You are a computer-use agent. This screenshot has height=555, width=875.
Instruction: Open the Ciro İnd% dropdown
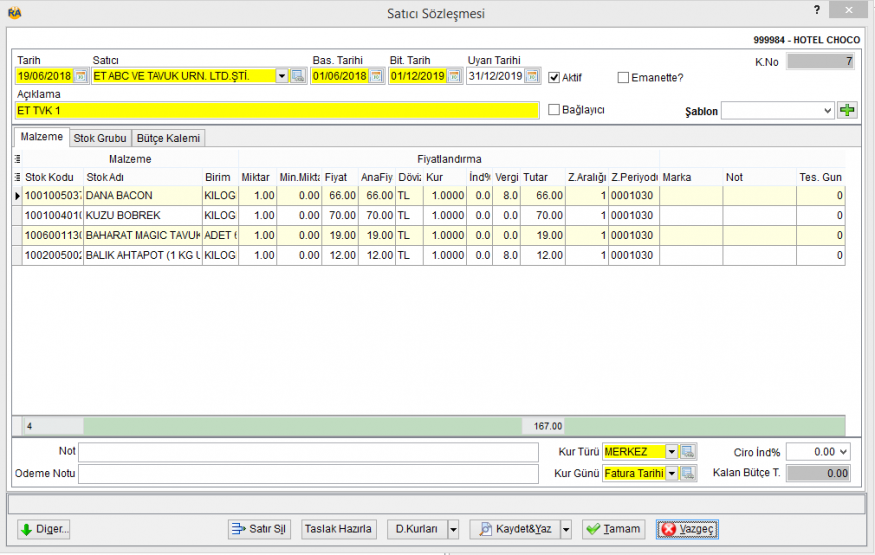coord(843,452)
